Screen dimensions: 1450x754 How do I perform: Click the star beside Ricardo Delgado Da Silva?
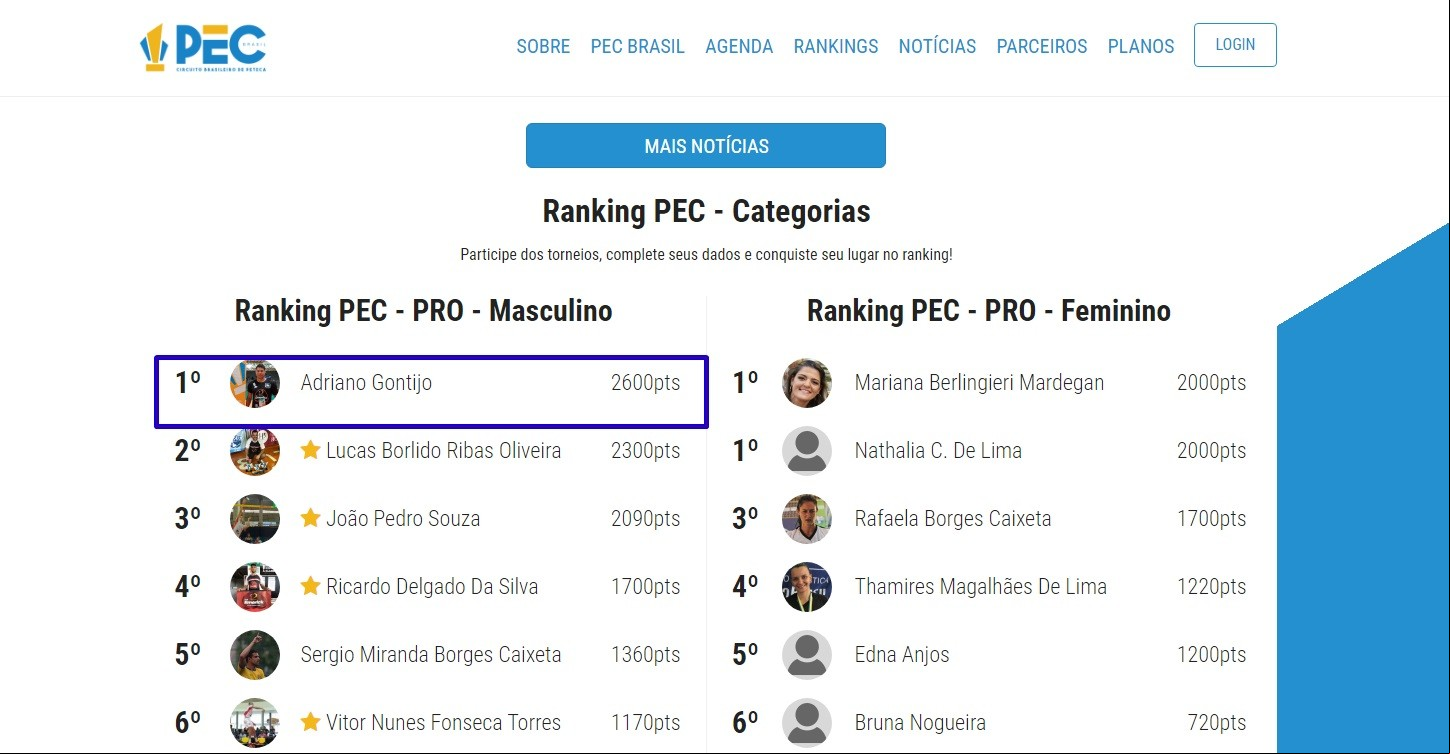[310, 586]
